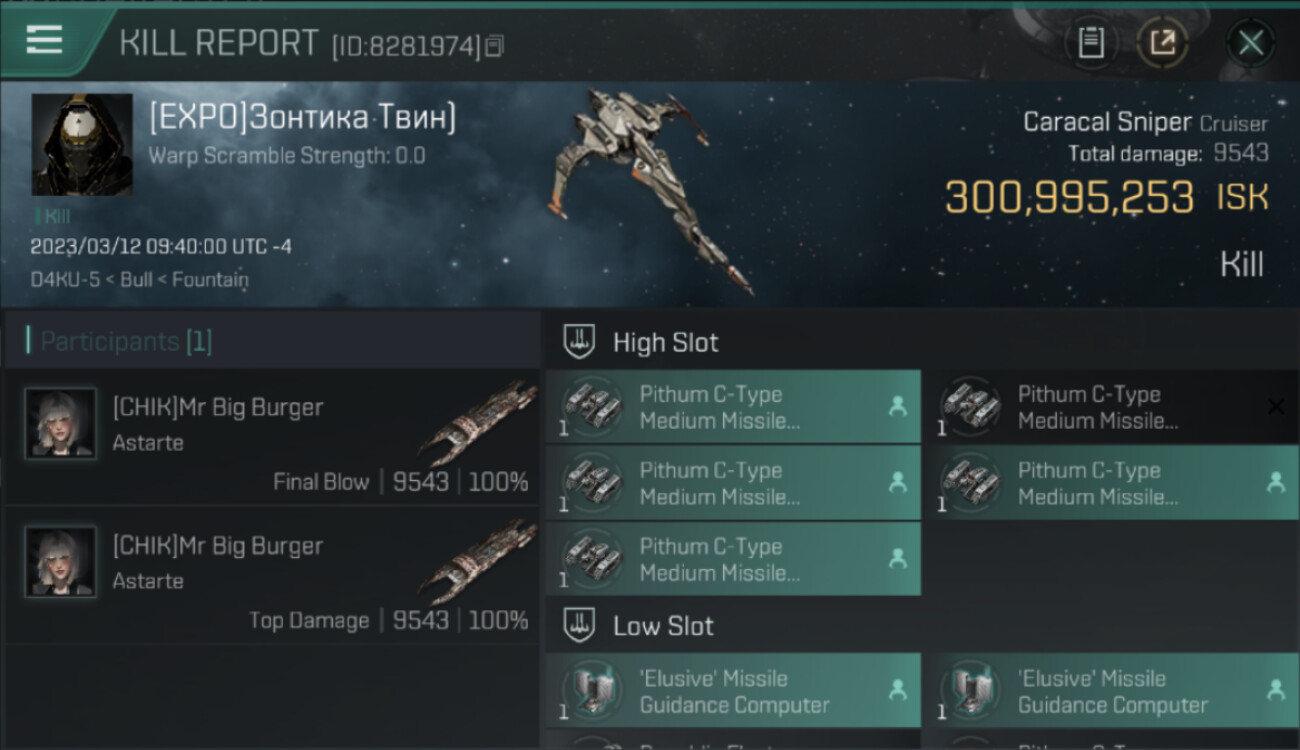
Task: Copy the kill report ID
Action: click(x=495, y=46)
